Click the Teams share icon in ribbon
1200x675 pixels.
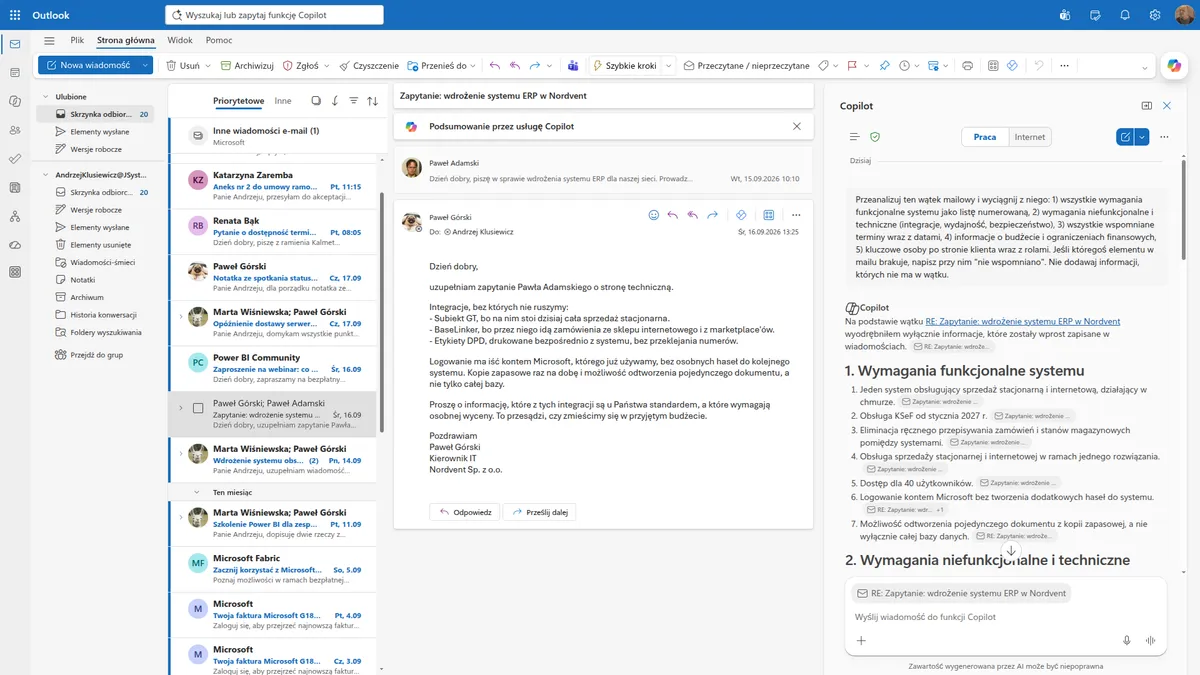coord(573,65)
